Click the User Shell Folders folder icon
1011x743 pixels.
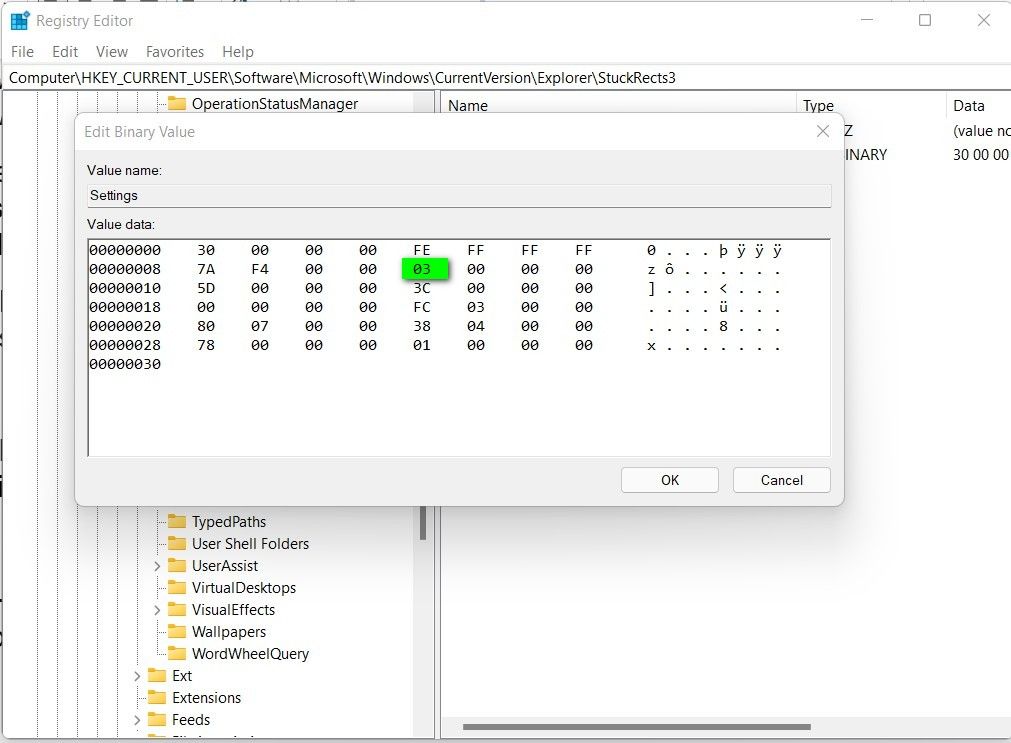click(x=179, y=543)
